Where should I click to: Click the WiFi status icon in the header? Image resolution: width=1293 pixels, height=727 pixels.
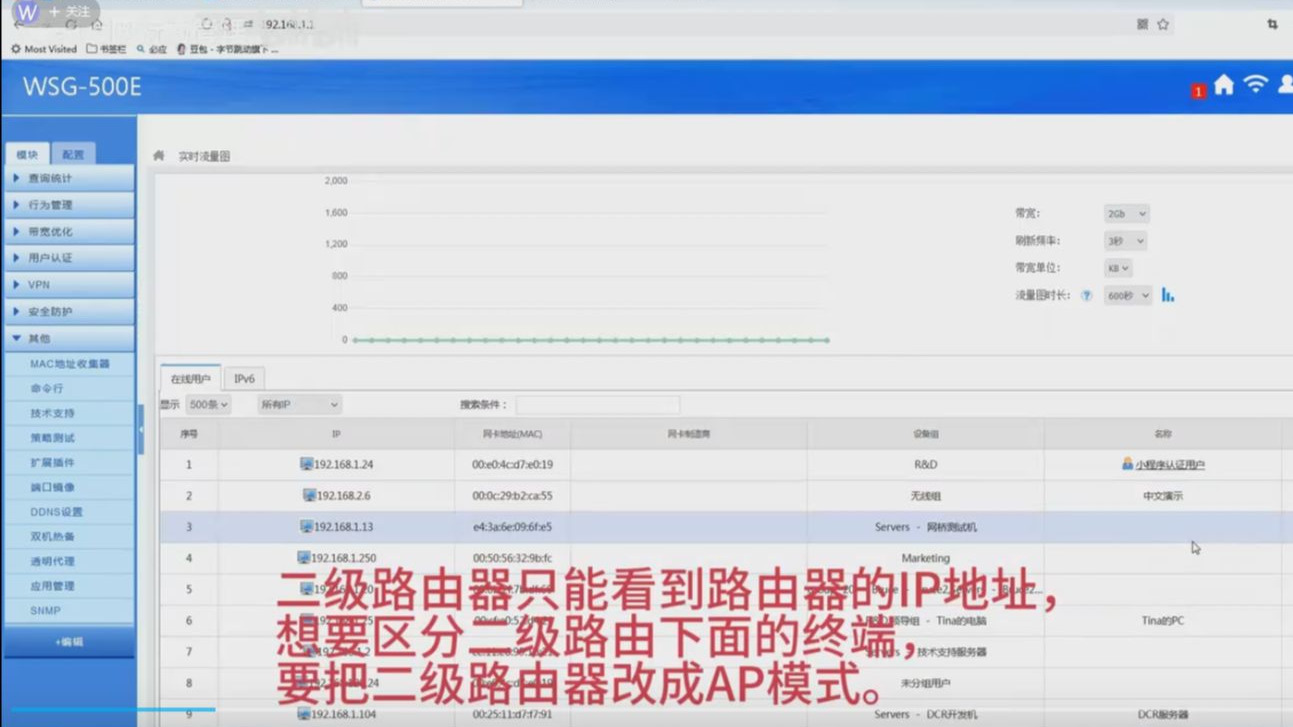[x=1253, y=88]
